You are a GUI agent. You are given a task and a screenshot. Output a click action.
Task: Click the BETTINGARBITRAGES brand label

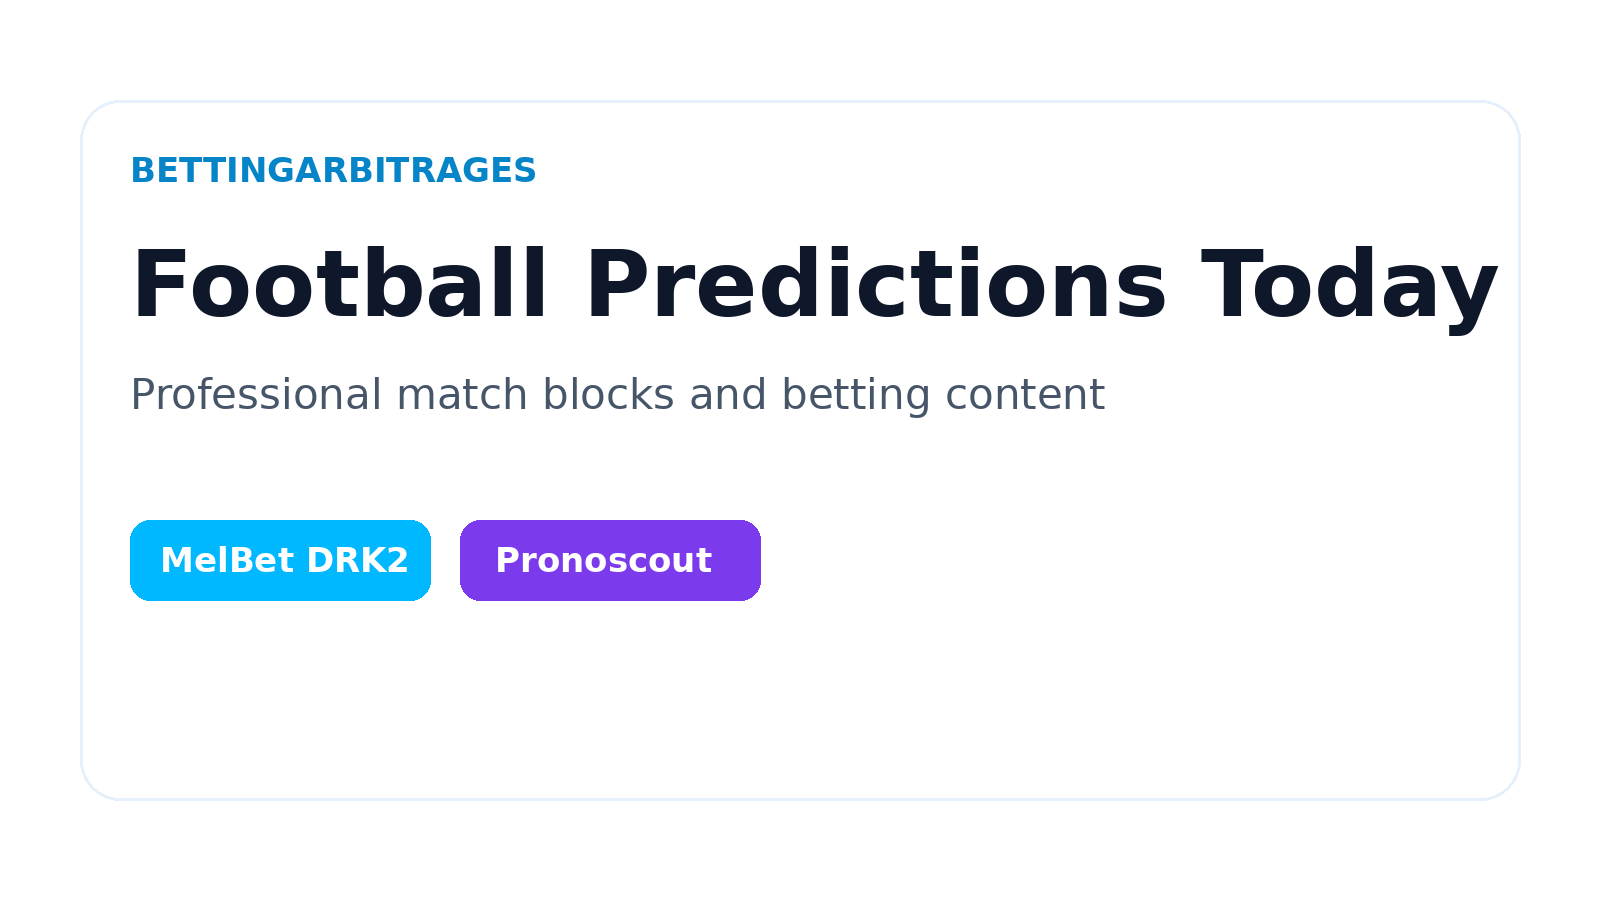coord(334,171)
